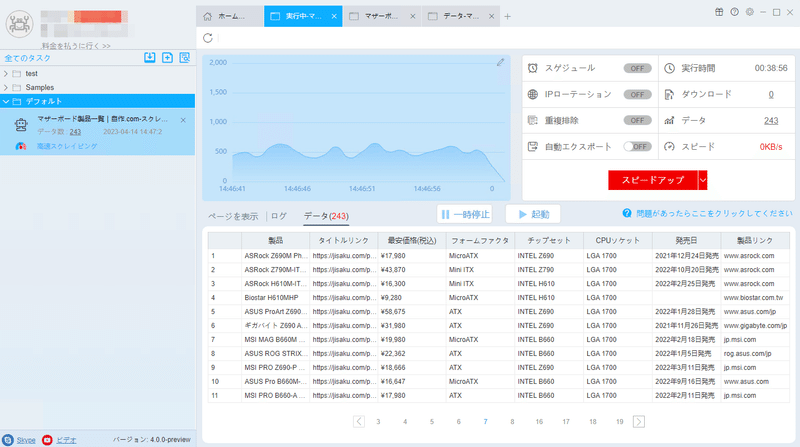Expand the Samples folder
Image resolution: width=800 pixels, height=447 pixels.
point(6,87)
